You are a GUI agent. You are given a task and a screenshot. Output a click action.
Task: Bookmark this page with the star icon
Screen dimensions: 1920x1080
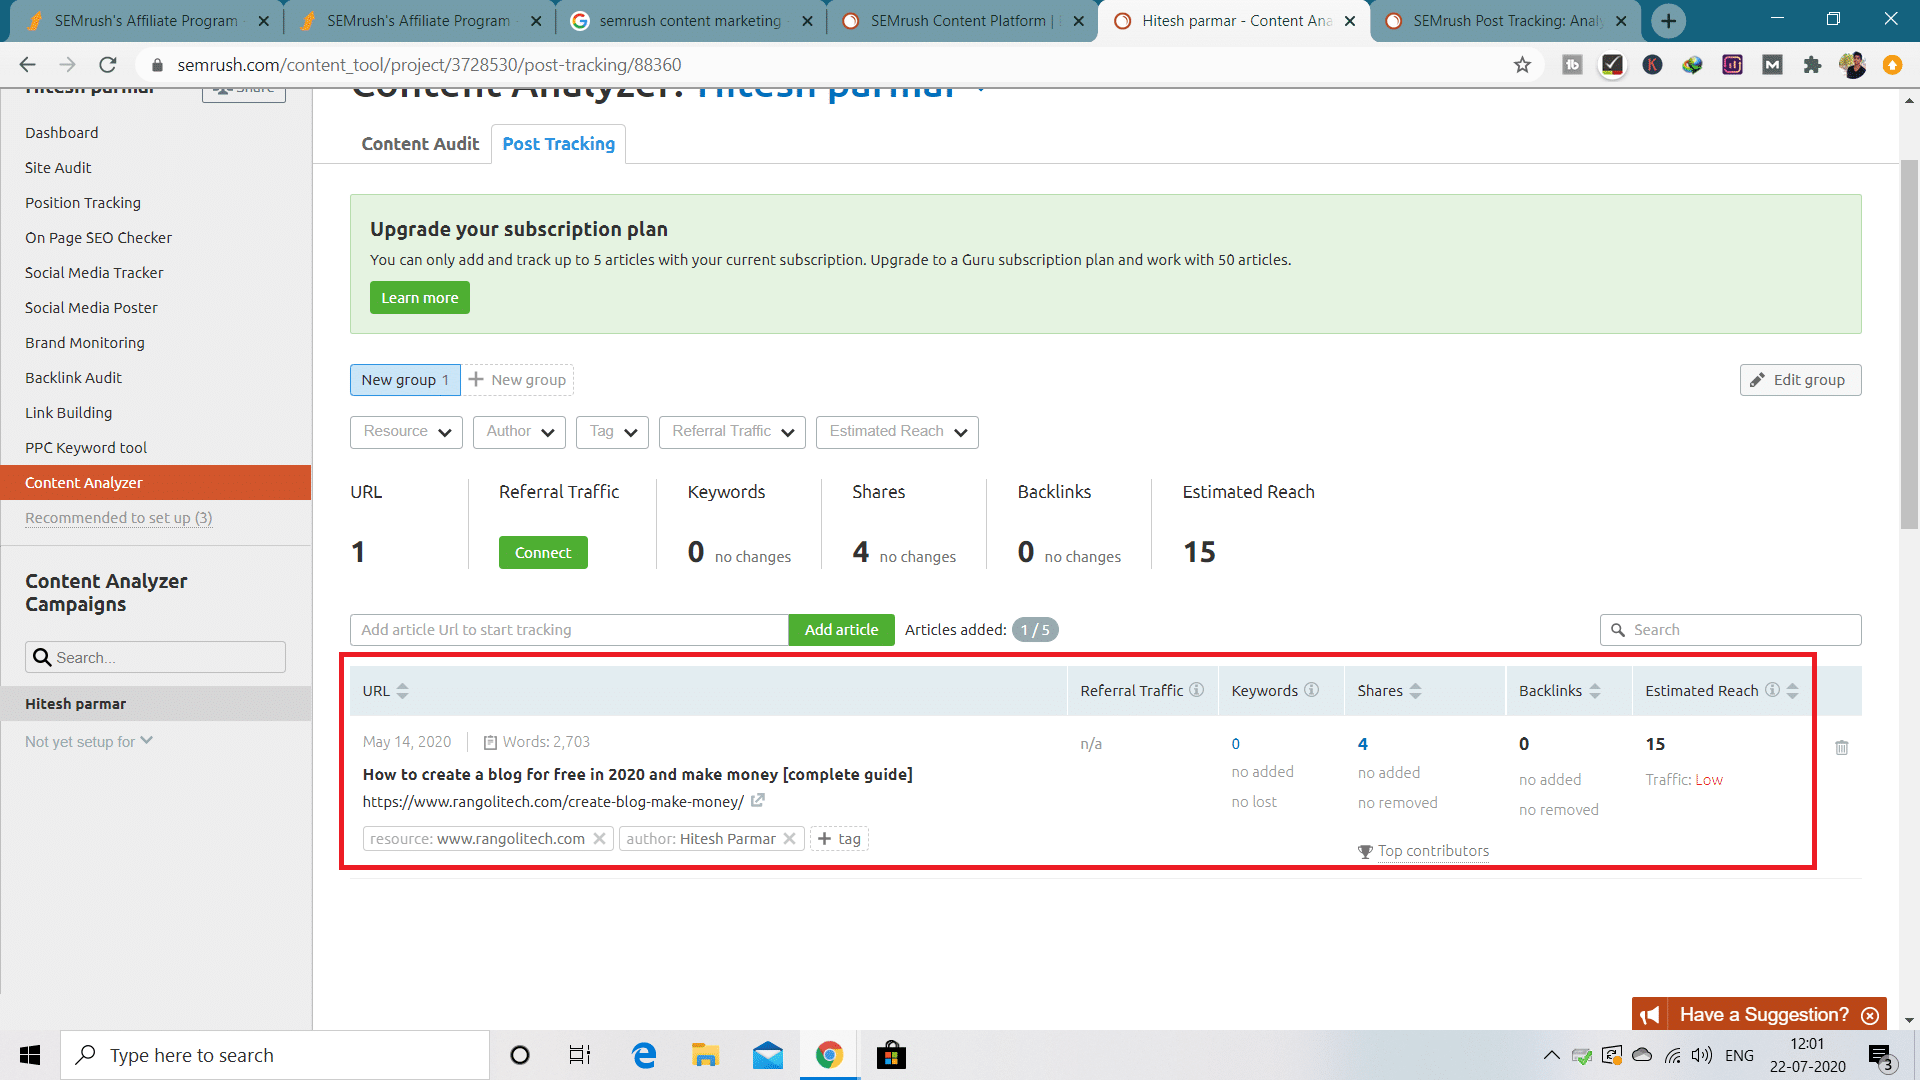(1522, 65)
